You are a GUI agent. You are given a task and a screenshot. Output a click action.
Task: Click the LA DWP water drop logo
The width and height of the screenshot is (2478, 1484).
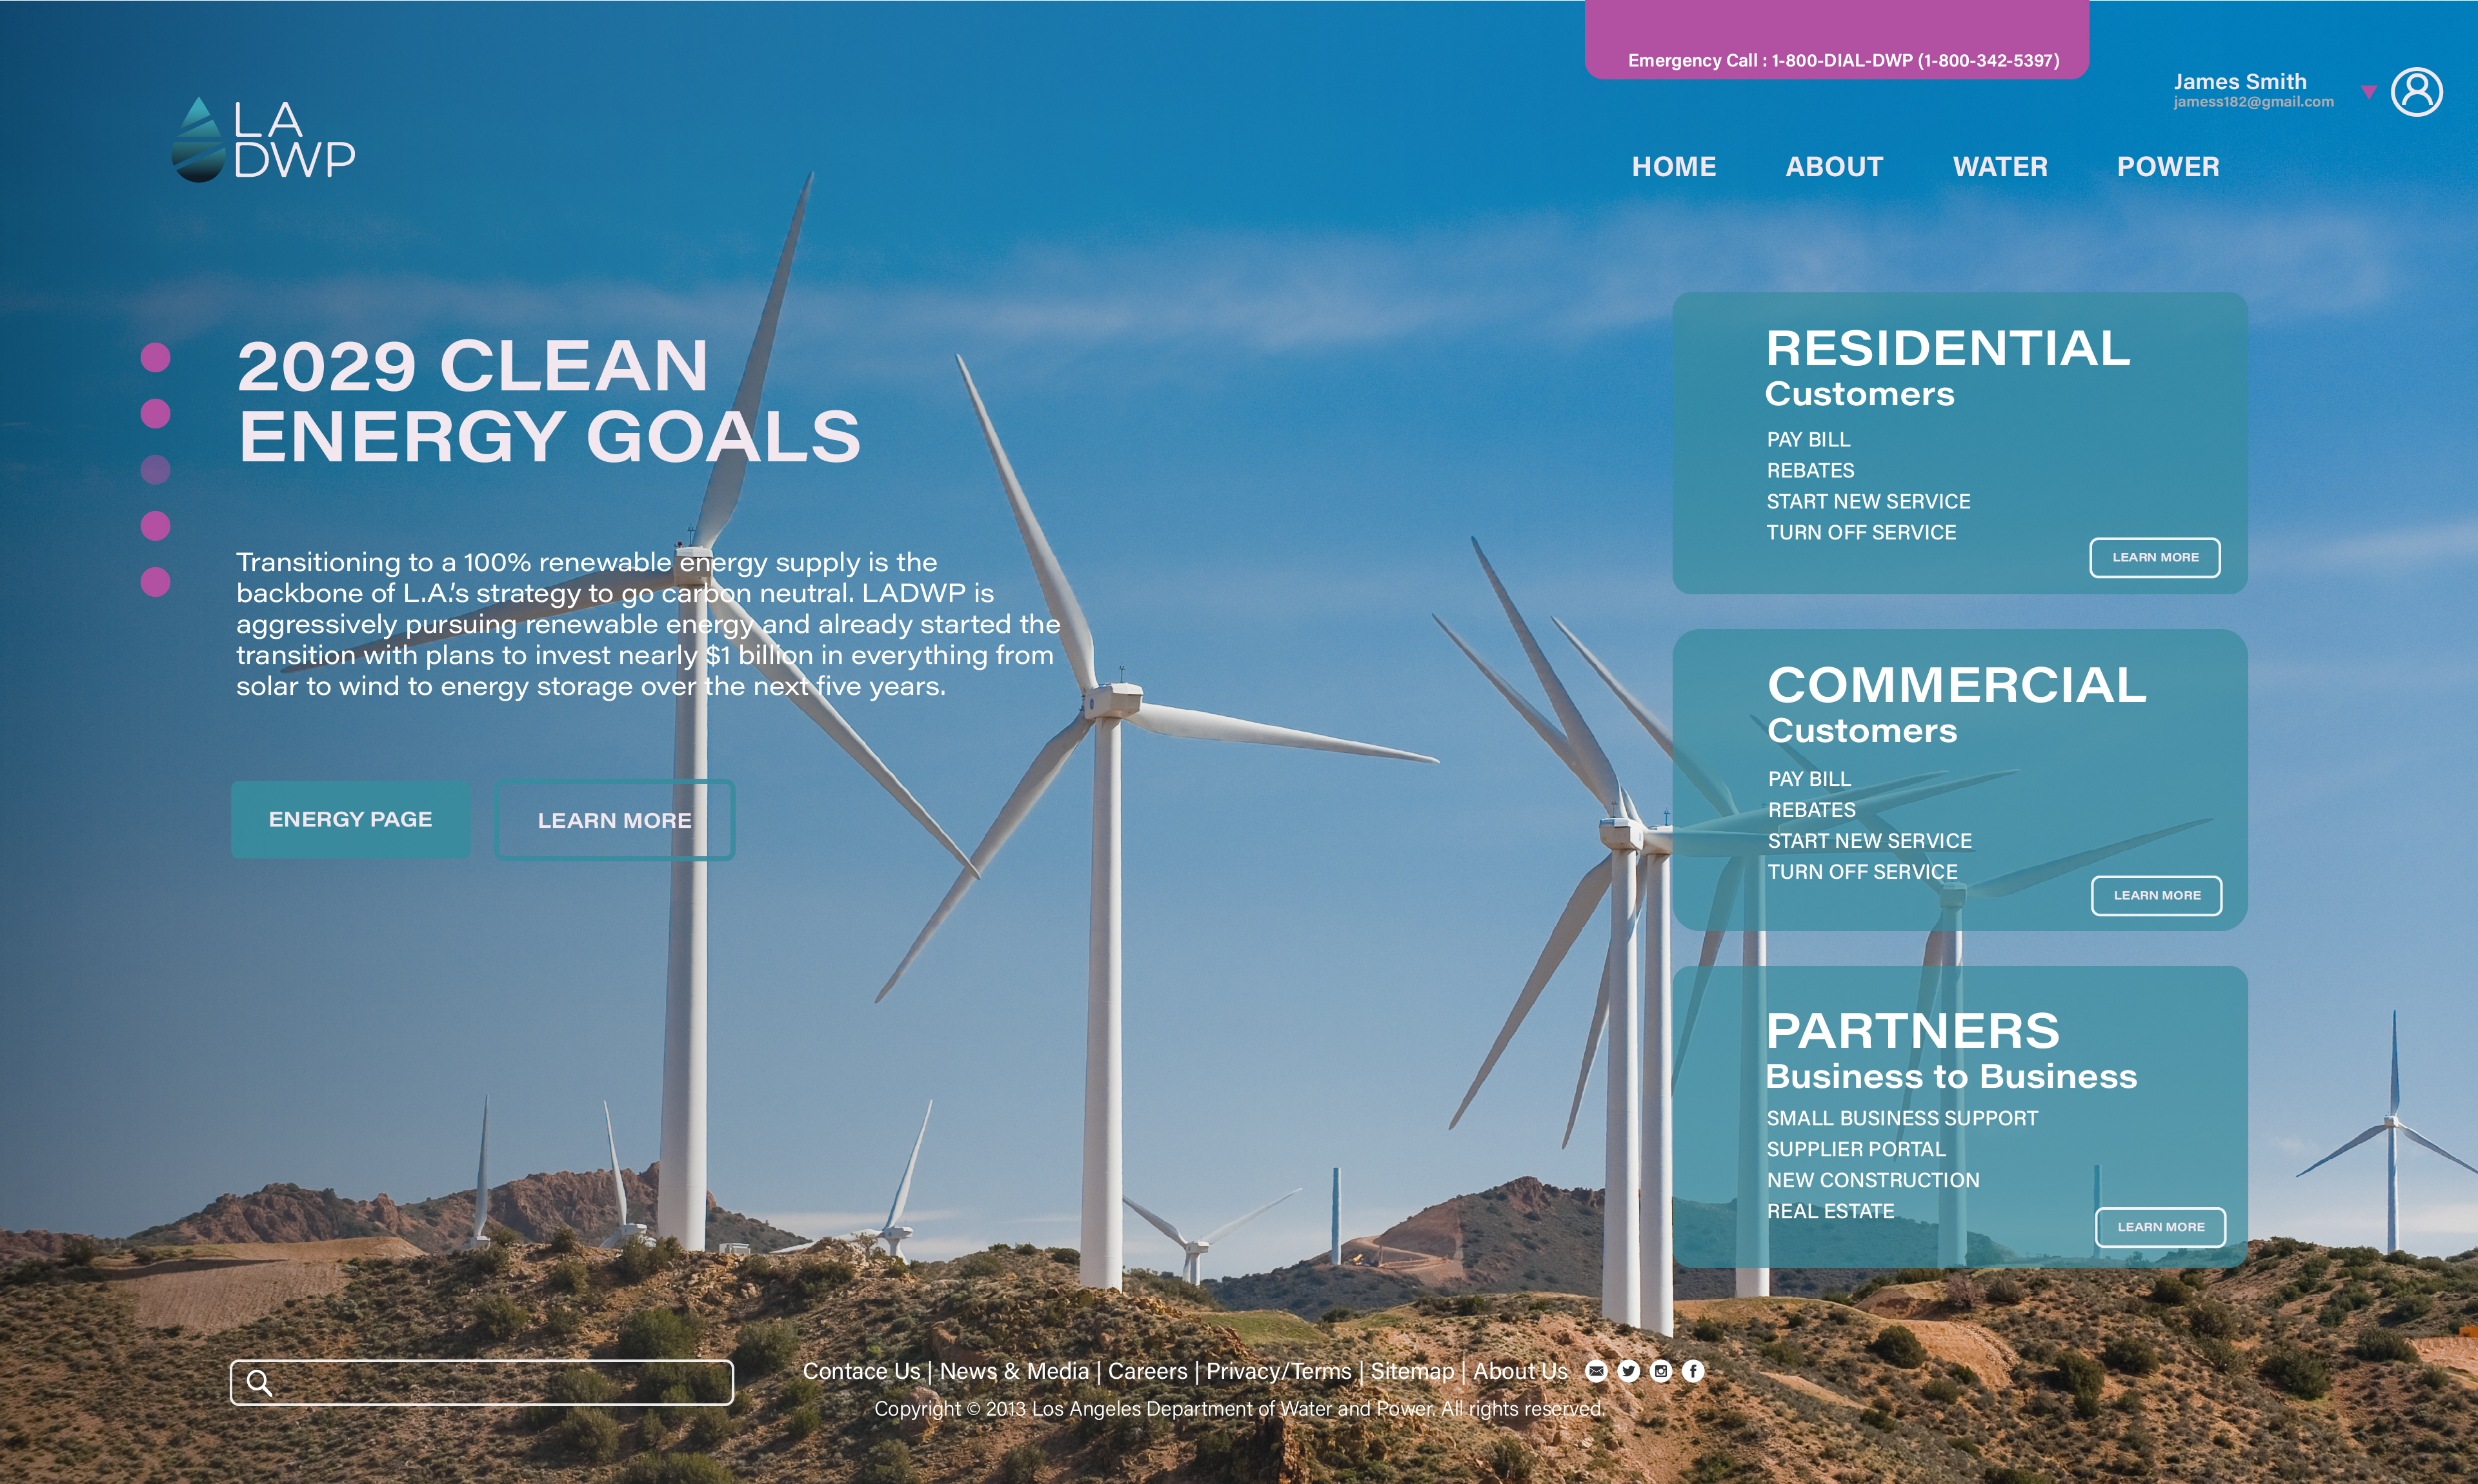pyautogui.click(x=263, y=139)
